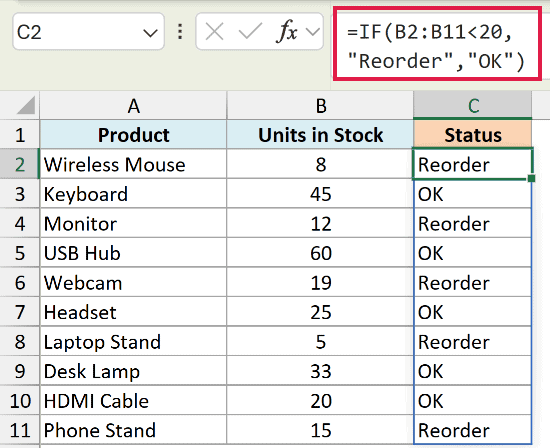Select USB Hub's OK status cell
Viewport: 550px width, 448px height.
[x=473, y=253]
